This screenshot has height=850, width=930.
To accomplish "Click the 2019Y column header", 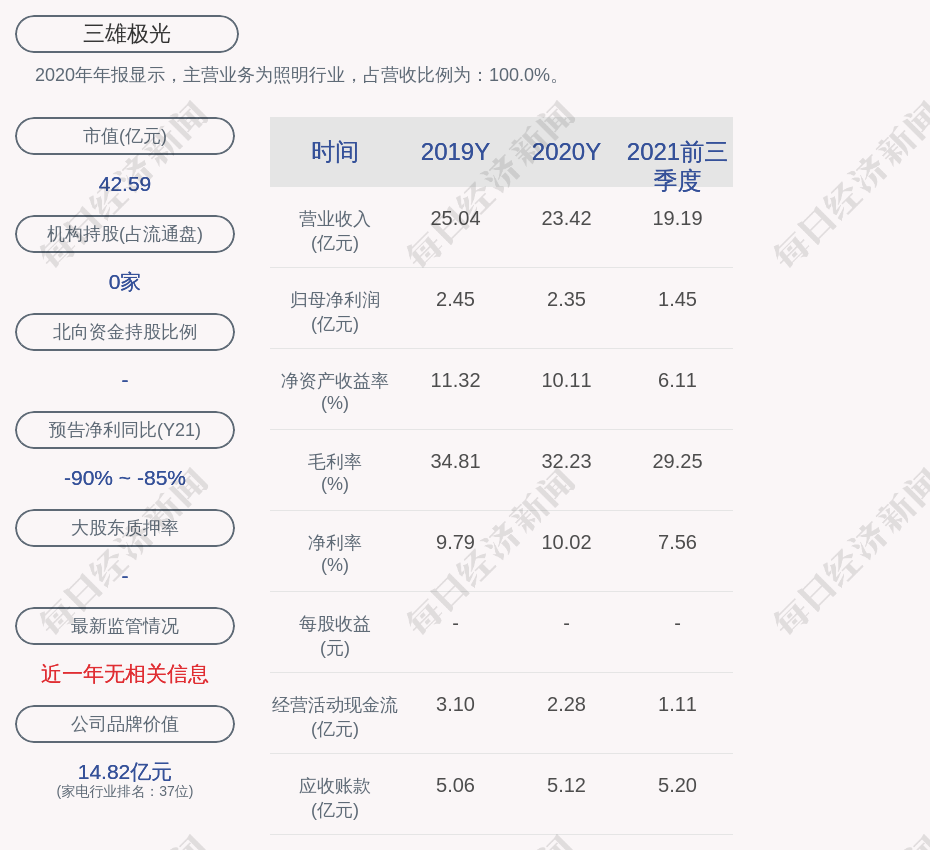I will [x=456, y=152].
